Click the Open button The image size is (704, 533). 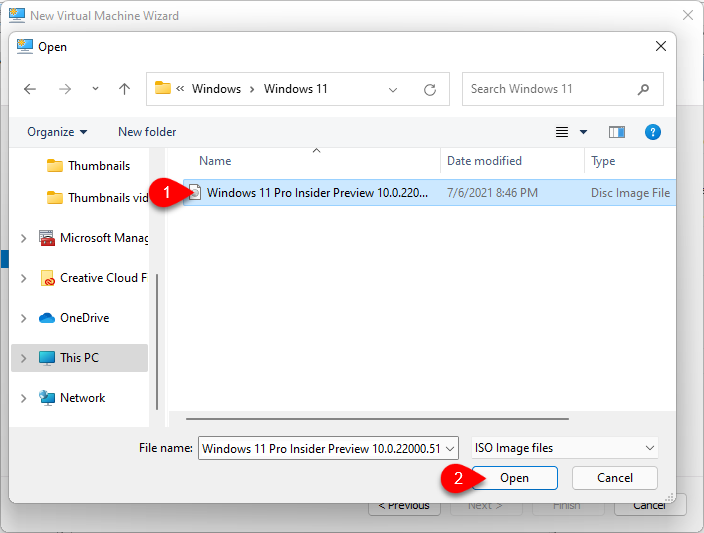515,478
